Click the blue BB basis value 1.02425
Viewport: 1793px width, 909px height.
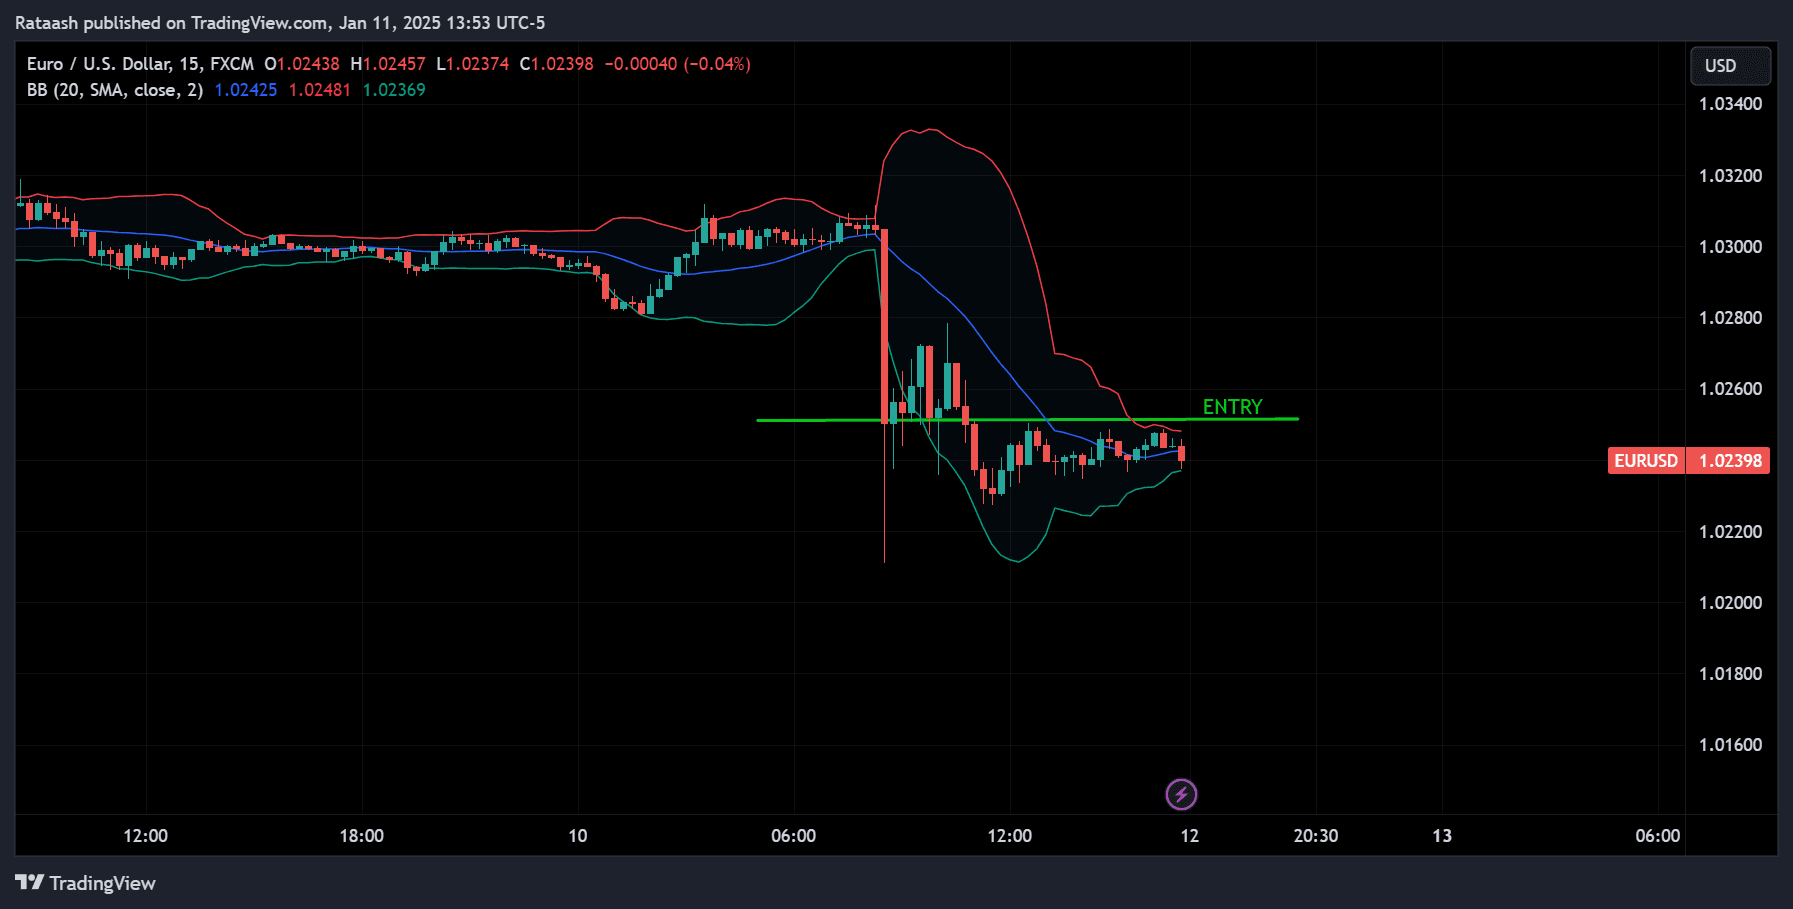(x=246, y=90)
